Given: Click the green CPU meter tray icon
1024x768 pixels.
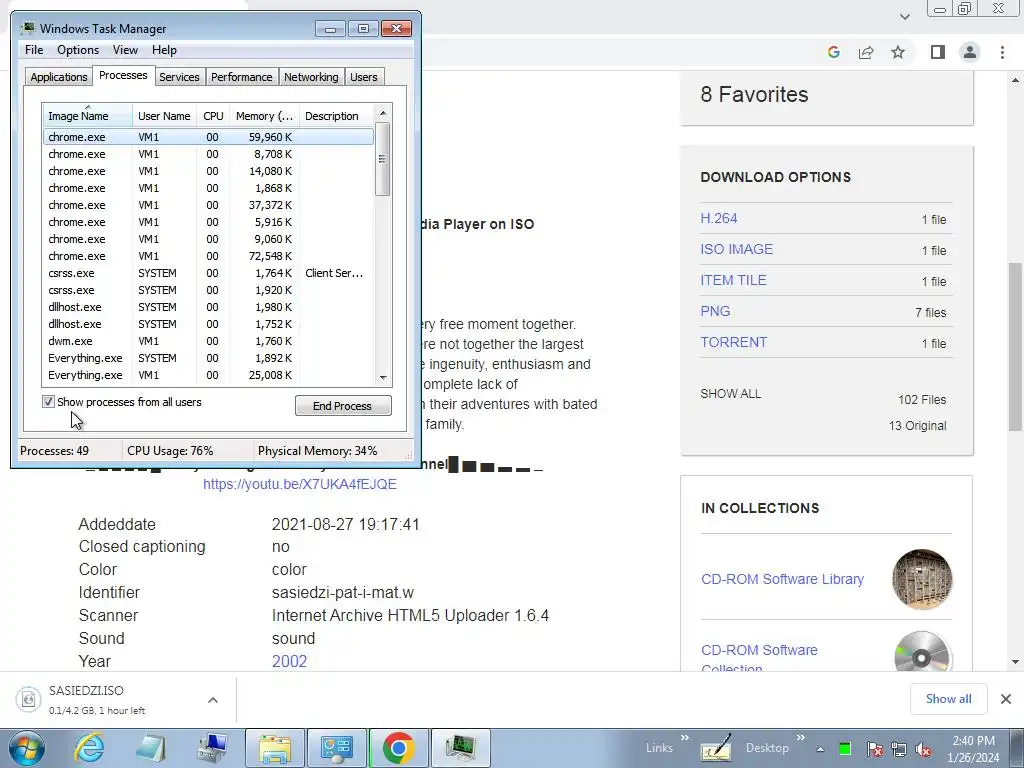Looking at the screenshot, I should point(845,749).
